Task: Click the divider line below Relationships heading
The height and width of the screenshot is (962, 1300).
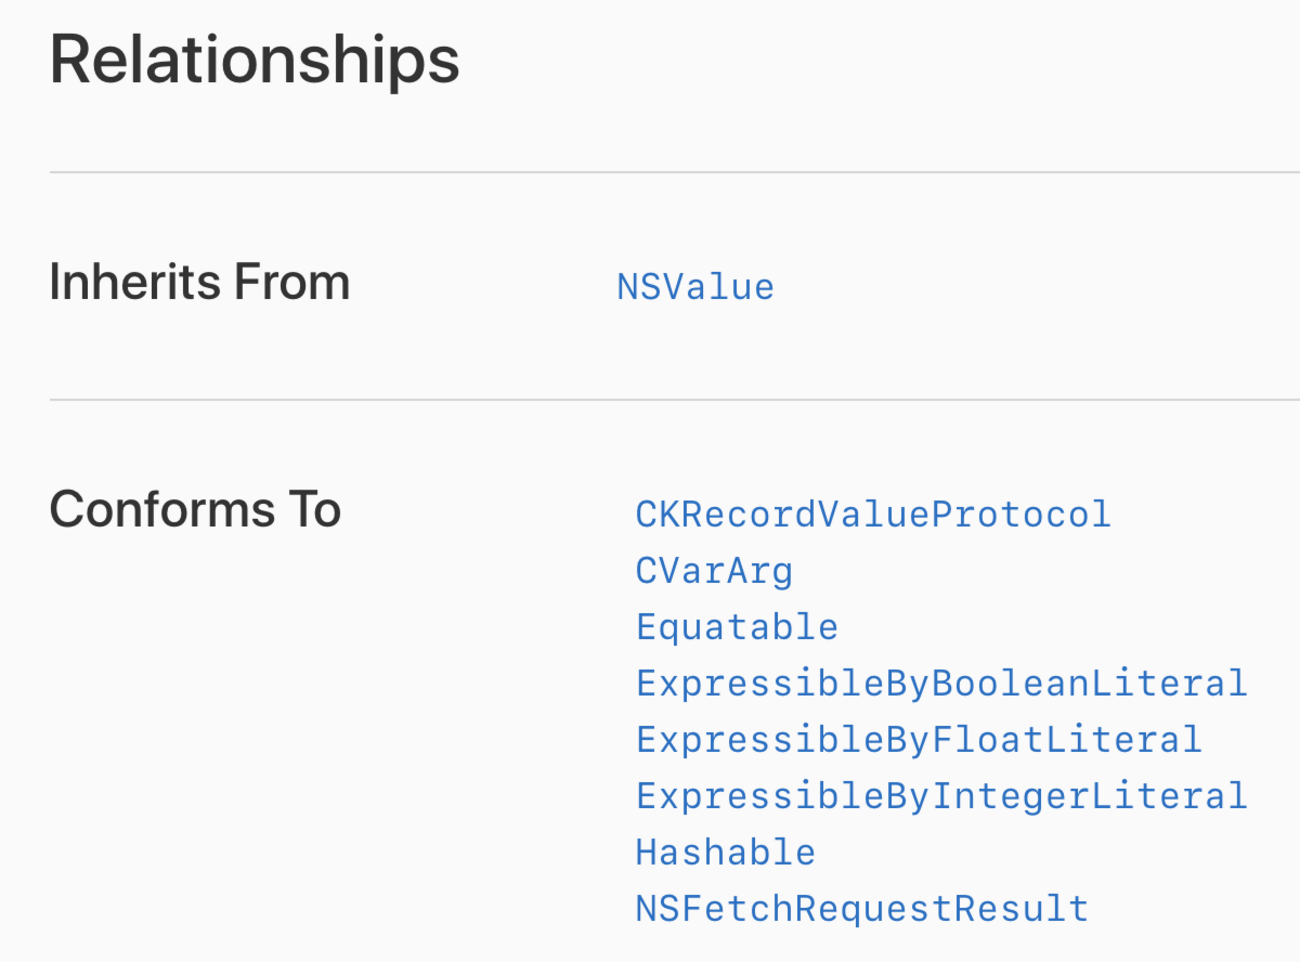Action: [x=675, y=172]
